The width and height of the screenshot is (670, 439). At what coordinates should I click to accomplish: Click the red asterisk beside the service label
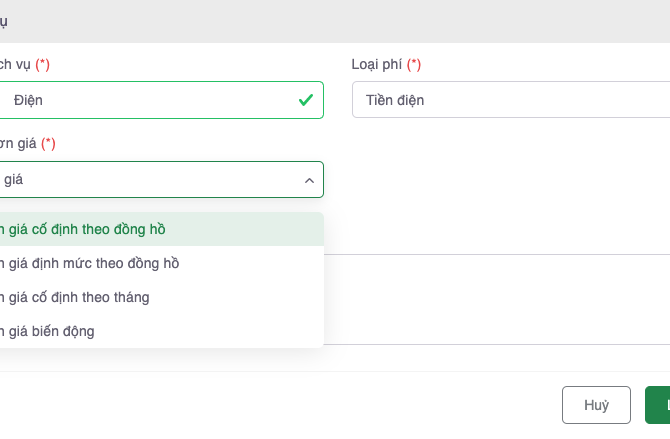43,64
